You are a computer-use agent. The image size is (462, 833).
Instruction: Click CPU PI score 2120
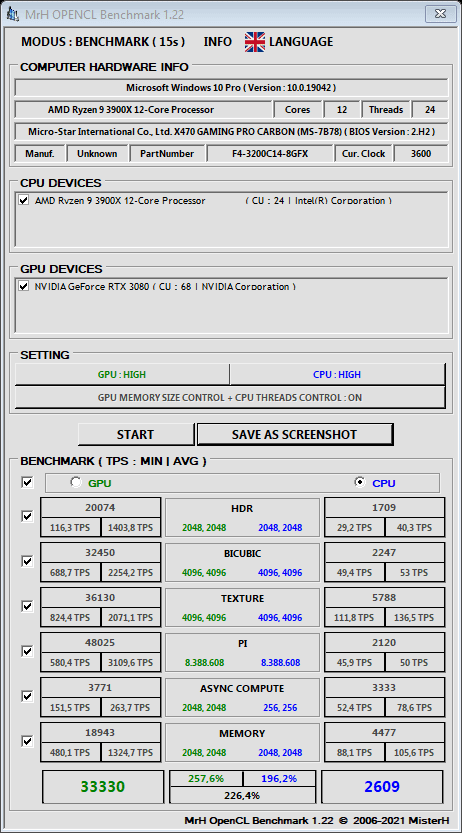384,642
